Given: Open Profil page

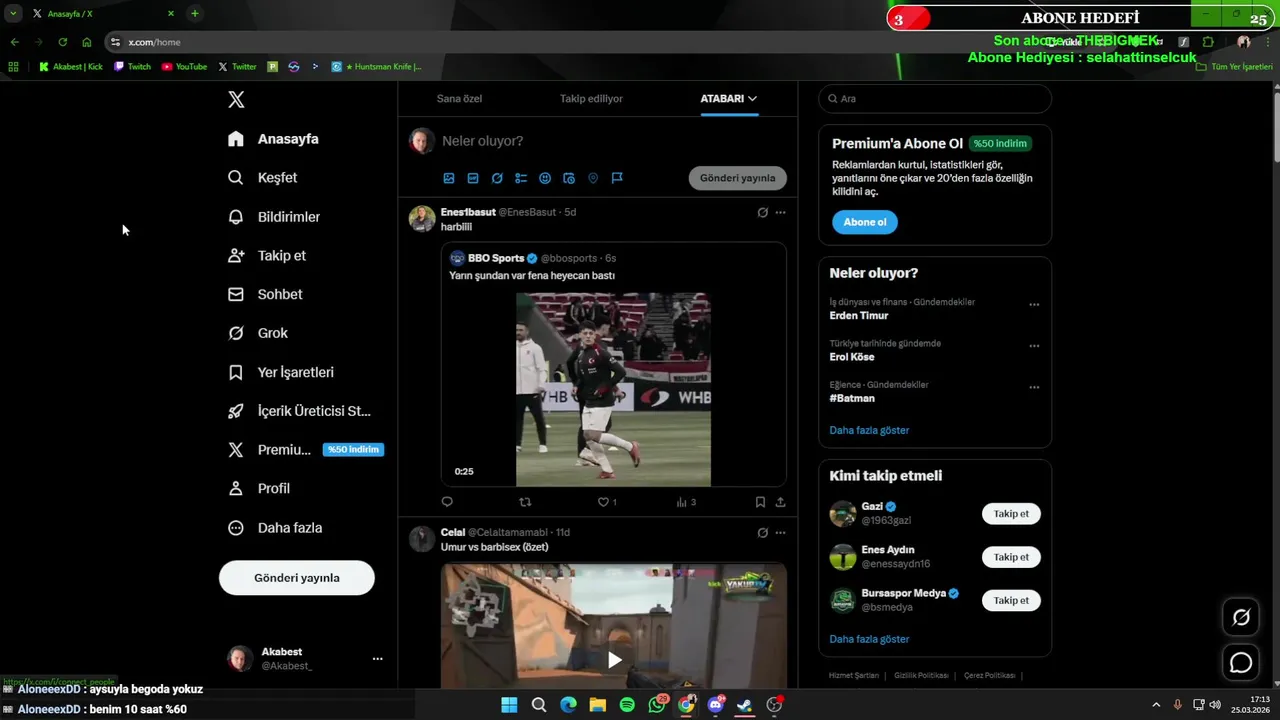Looking at the screenshot, I should (259, 489).
